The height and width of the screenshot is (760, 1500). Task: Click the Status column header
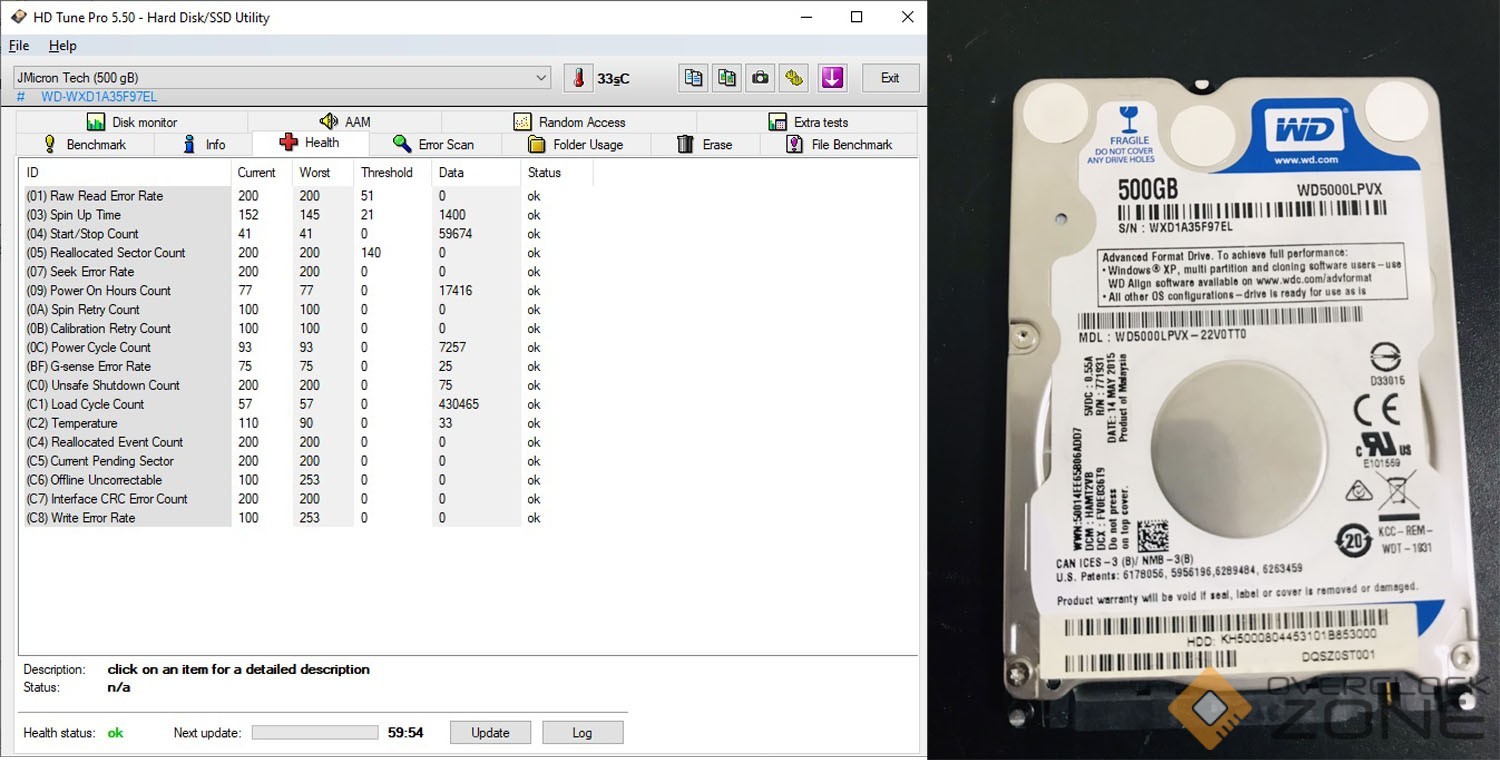pyautogui.click(x=557, y=173)
